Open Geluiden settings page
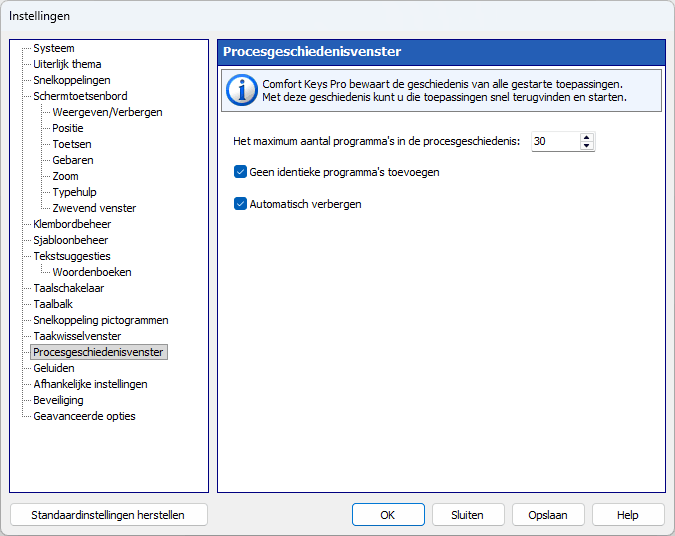Viewport: 675px width, 536px height. (x=54, y=368)
